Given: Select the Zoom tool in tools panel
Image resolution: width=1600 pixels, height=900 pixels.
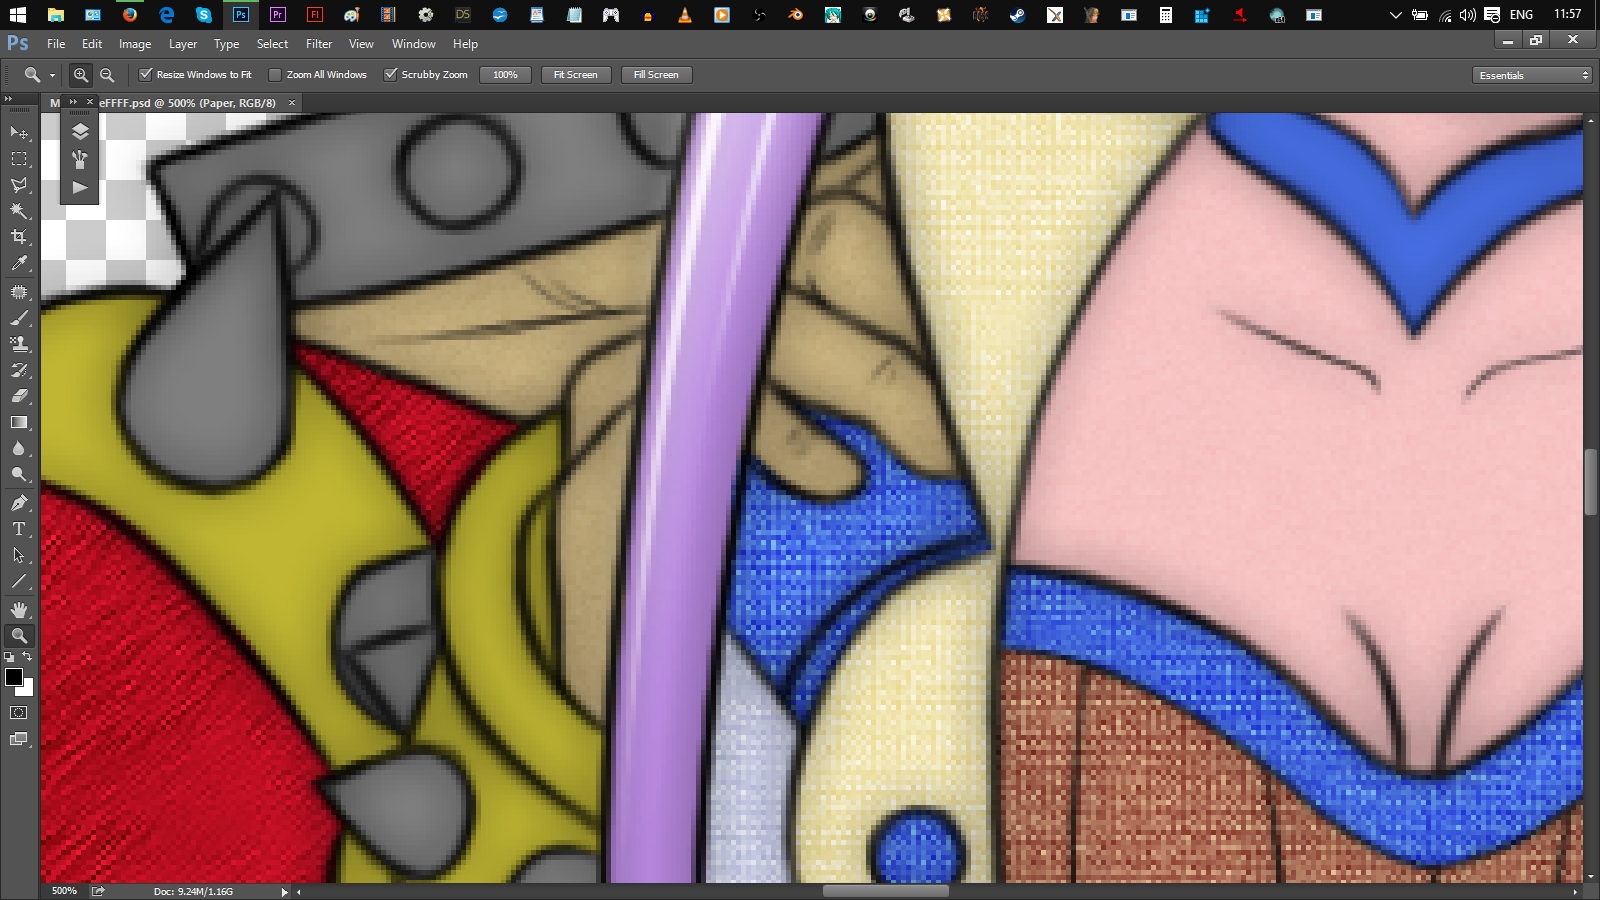Looking at the screenshot, I should (x=19, y=636).
